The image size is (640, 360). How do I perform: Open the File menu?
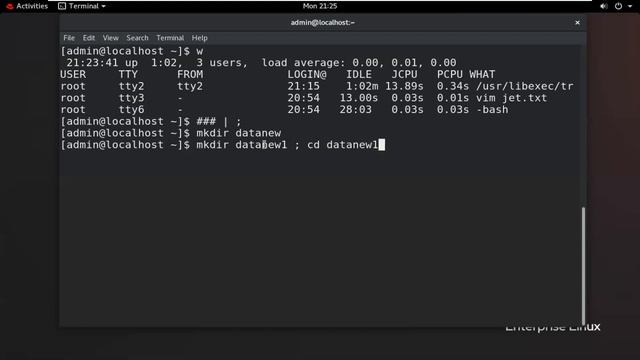pos(69,38)
